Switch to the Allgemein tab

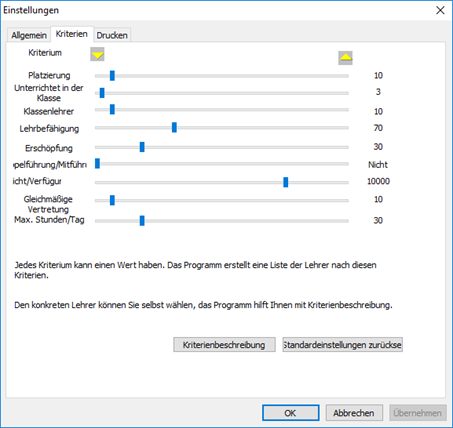[x=29, y=35]
